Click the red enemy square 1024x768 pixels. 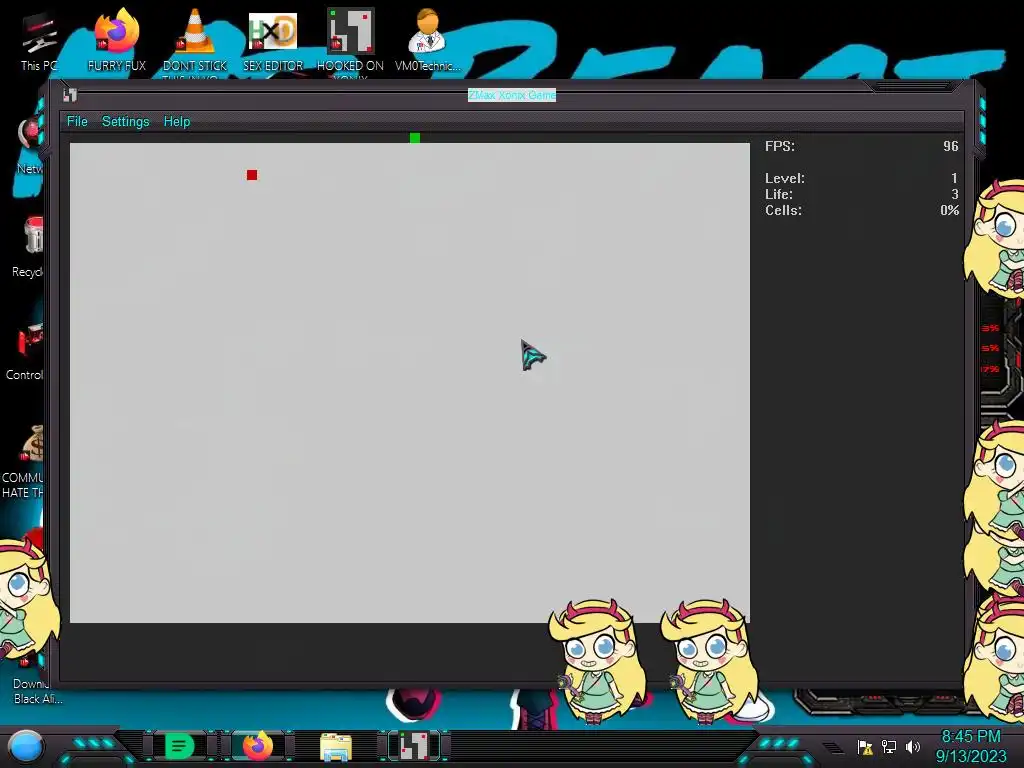[252, 175]
